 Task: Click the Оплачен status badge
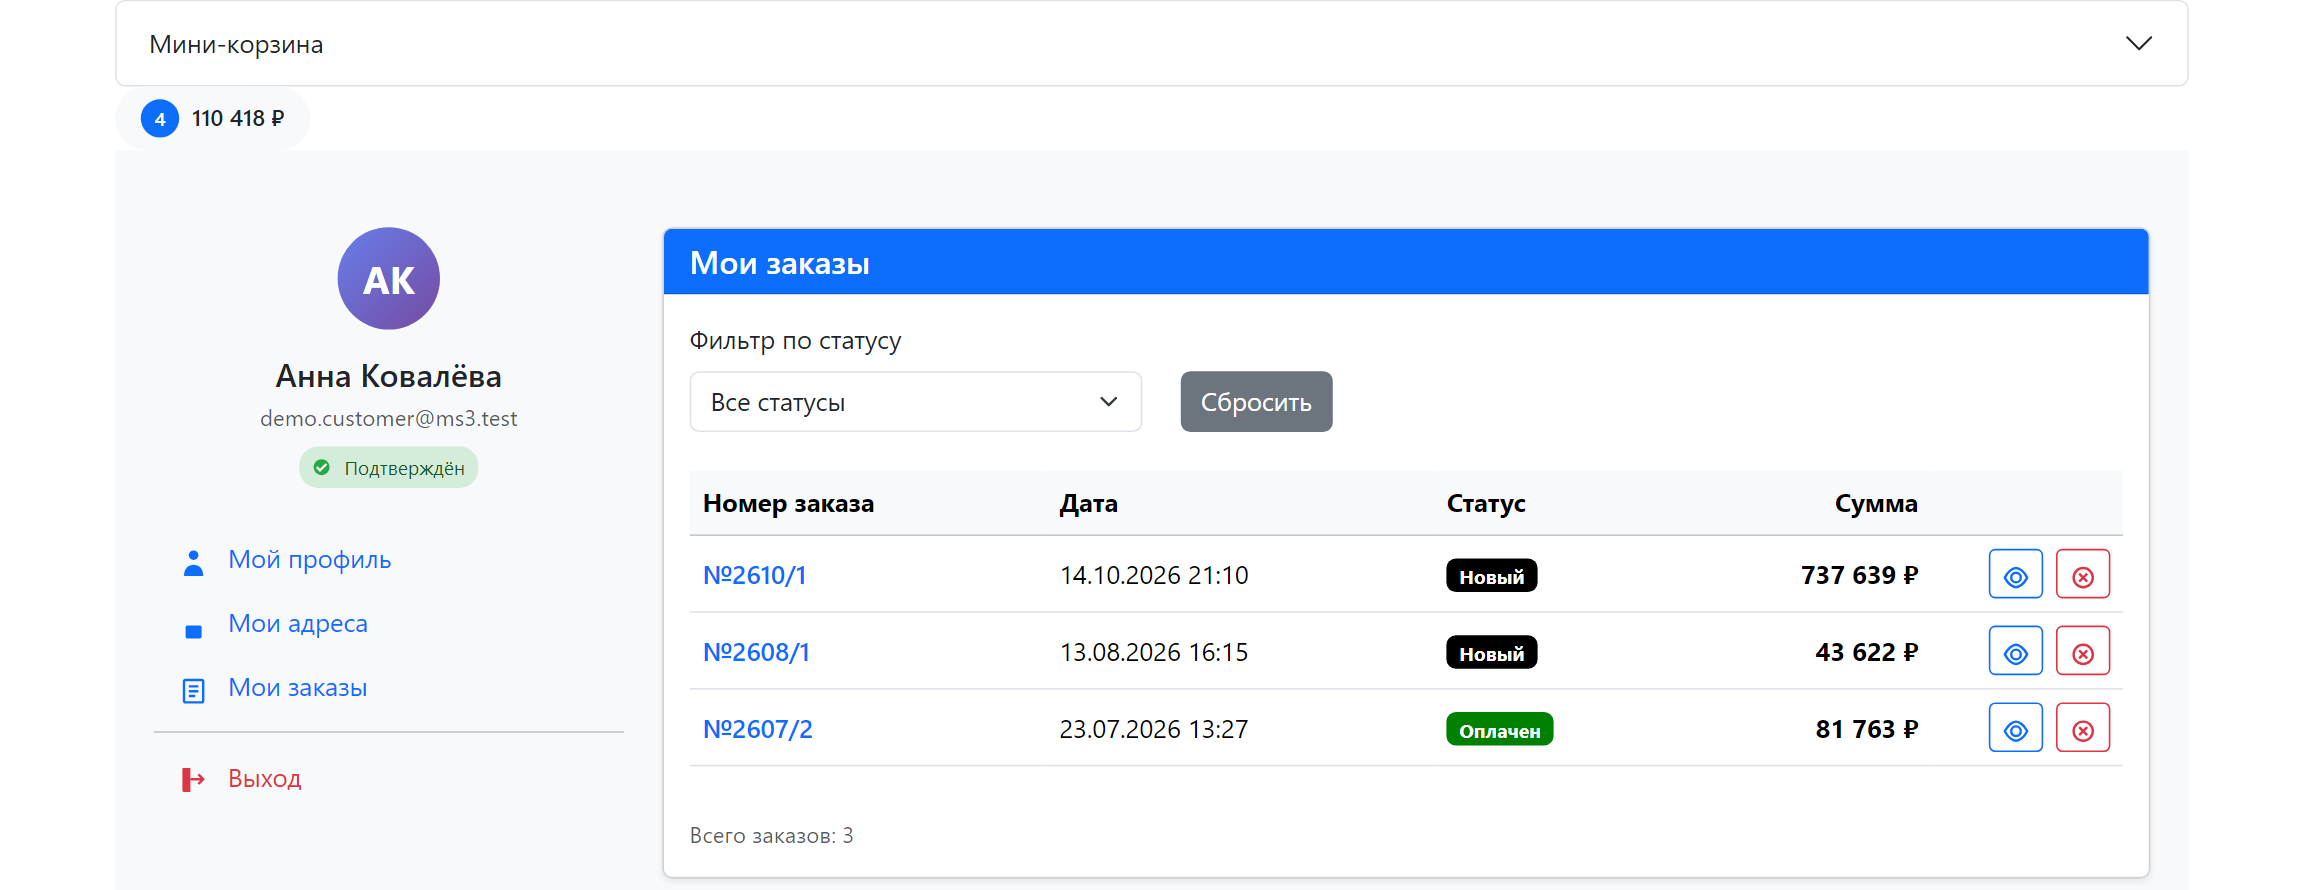point(1499,730)
